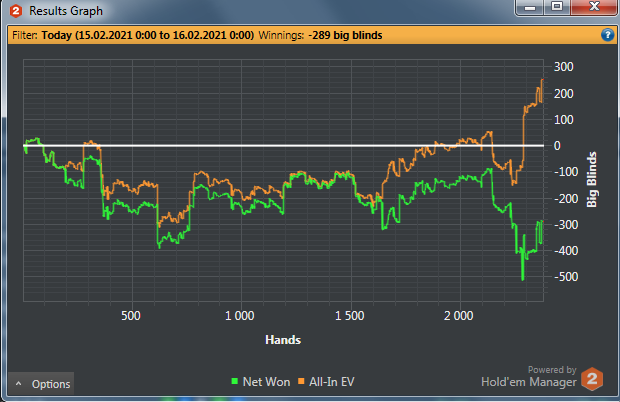Screen dimensions: 620x402
Task: Click the green Net Won legend swatch
Action: [234, 381]
